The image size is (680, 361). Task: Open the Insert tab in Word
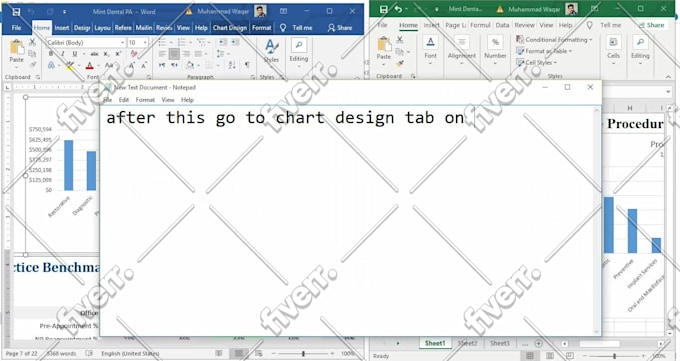tap(62, 27)
